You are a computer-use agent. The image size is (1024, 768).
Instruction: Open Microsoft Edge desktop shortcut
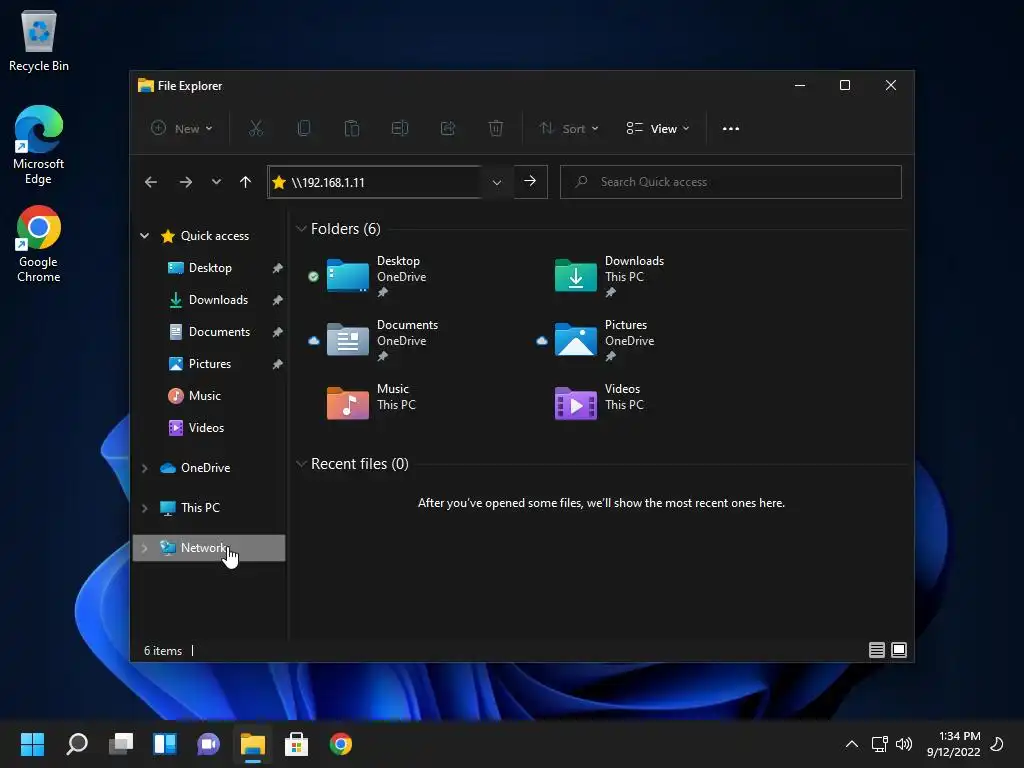(x=39, y=145)
